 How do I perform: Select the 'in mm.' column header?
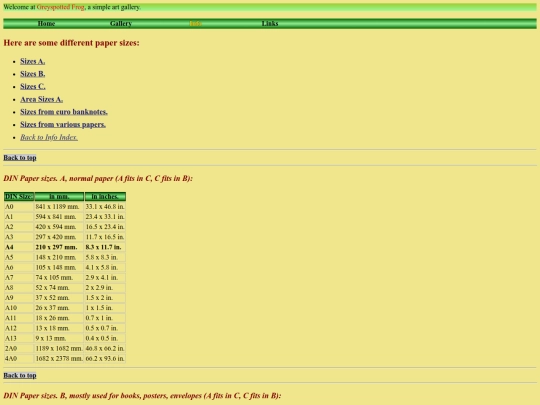pos(59,197)
